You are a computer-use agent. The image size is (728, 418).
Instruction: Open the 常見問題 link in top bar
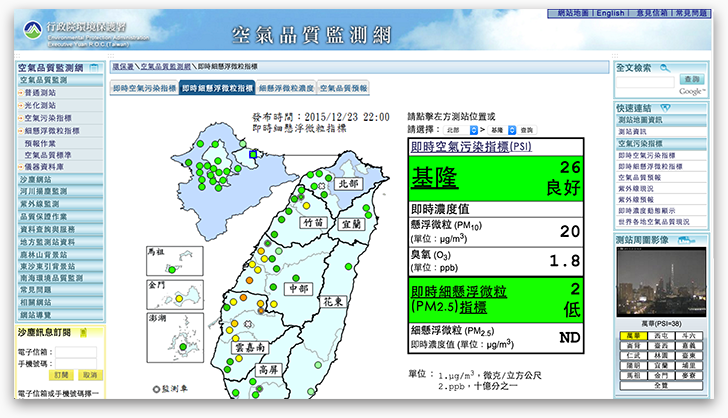coord(691,13)
